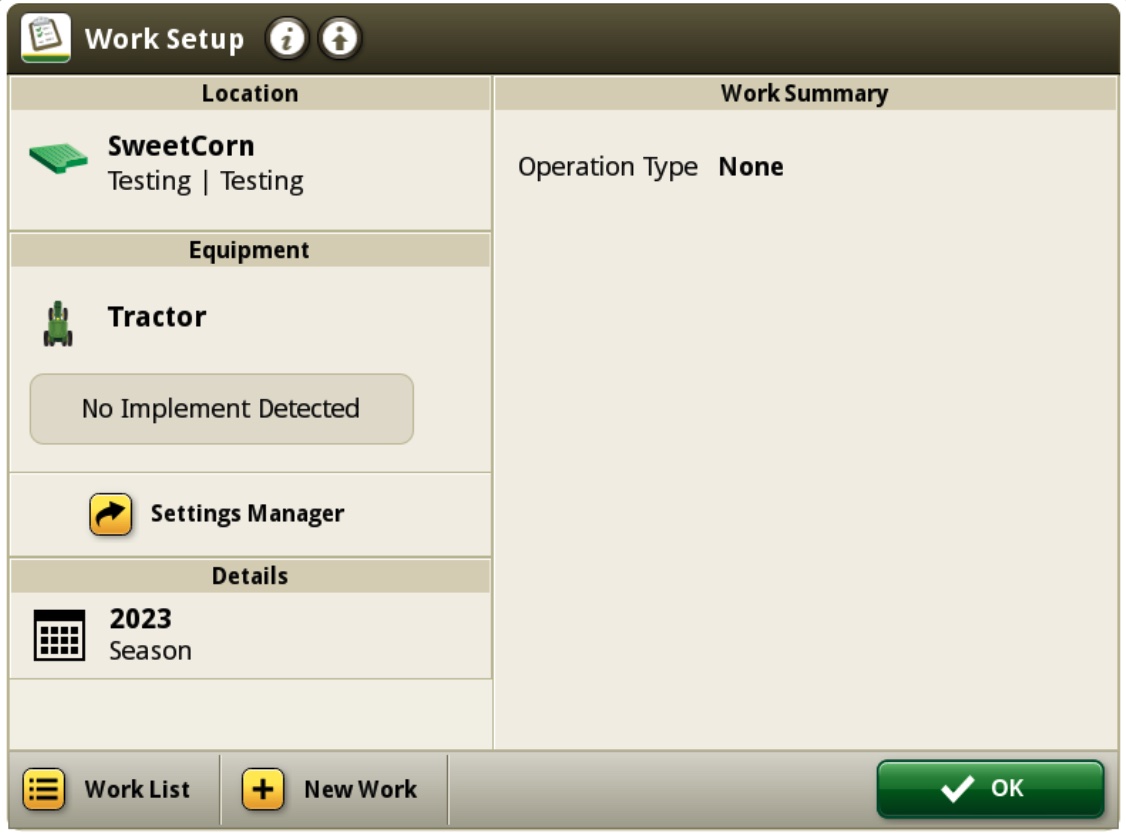Click the Work Summary header
The width and height of the screenshot is (1126, 835).
[805, 93]
